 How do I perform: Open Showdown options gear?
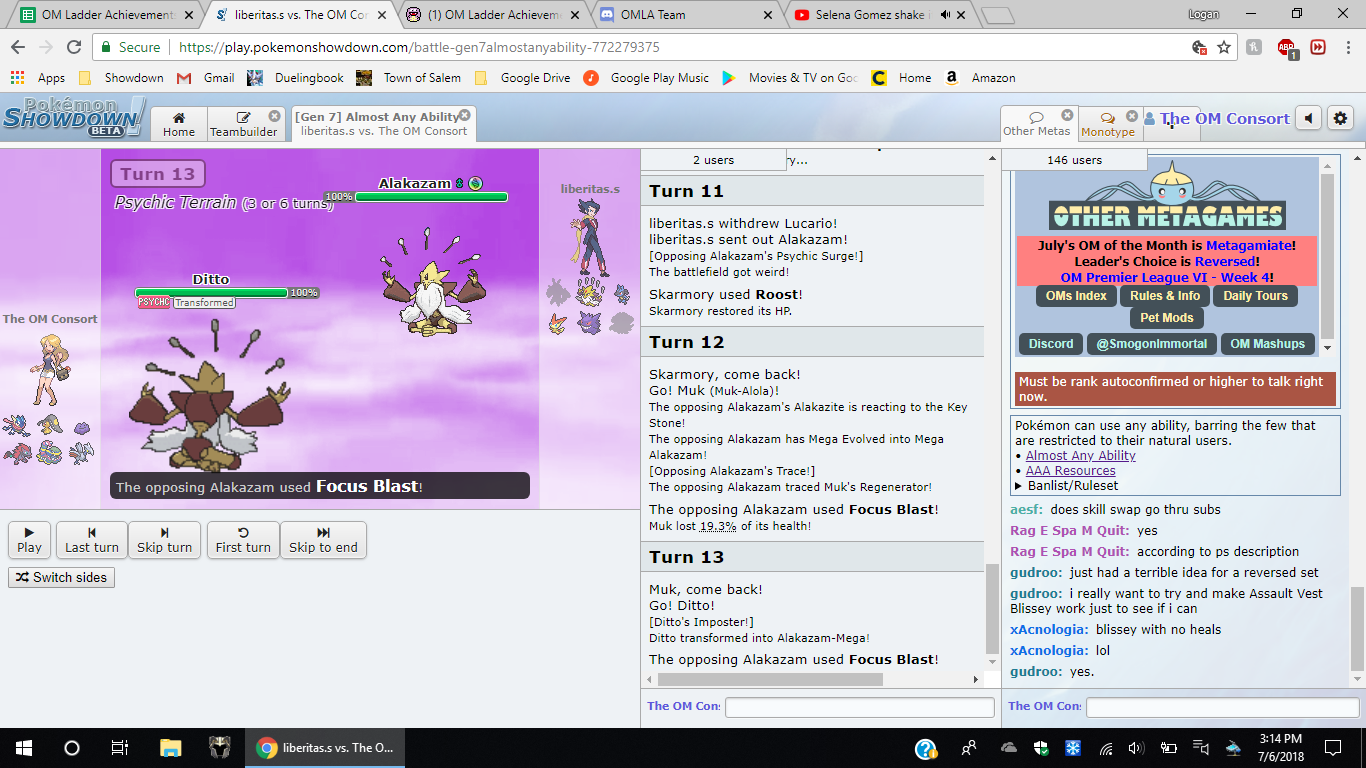pos(1340,118)
